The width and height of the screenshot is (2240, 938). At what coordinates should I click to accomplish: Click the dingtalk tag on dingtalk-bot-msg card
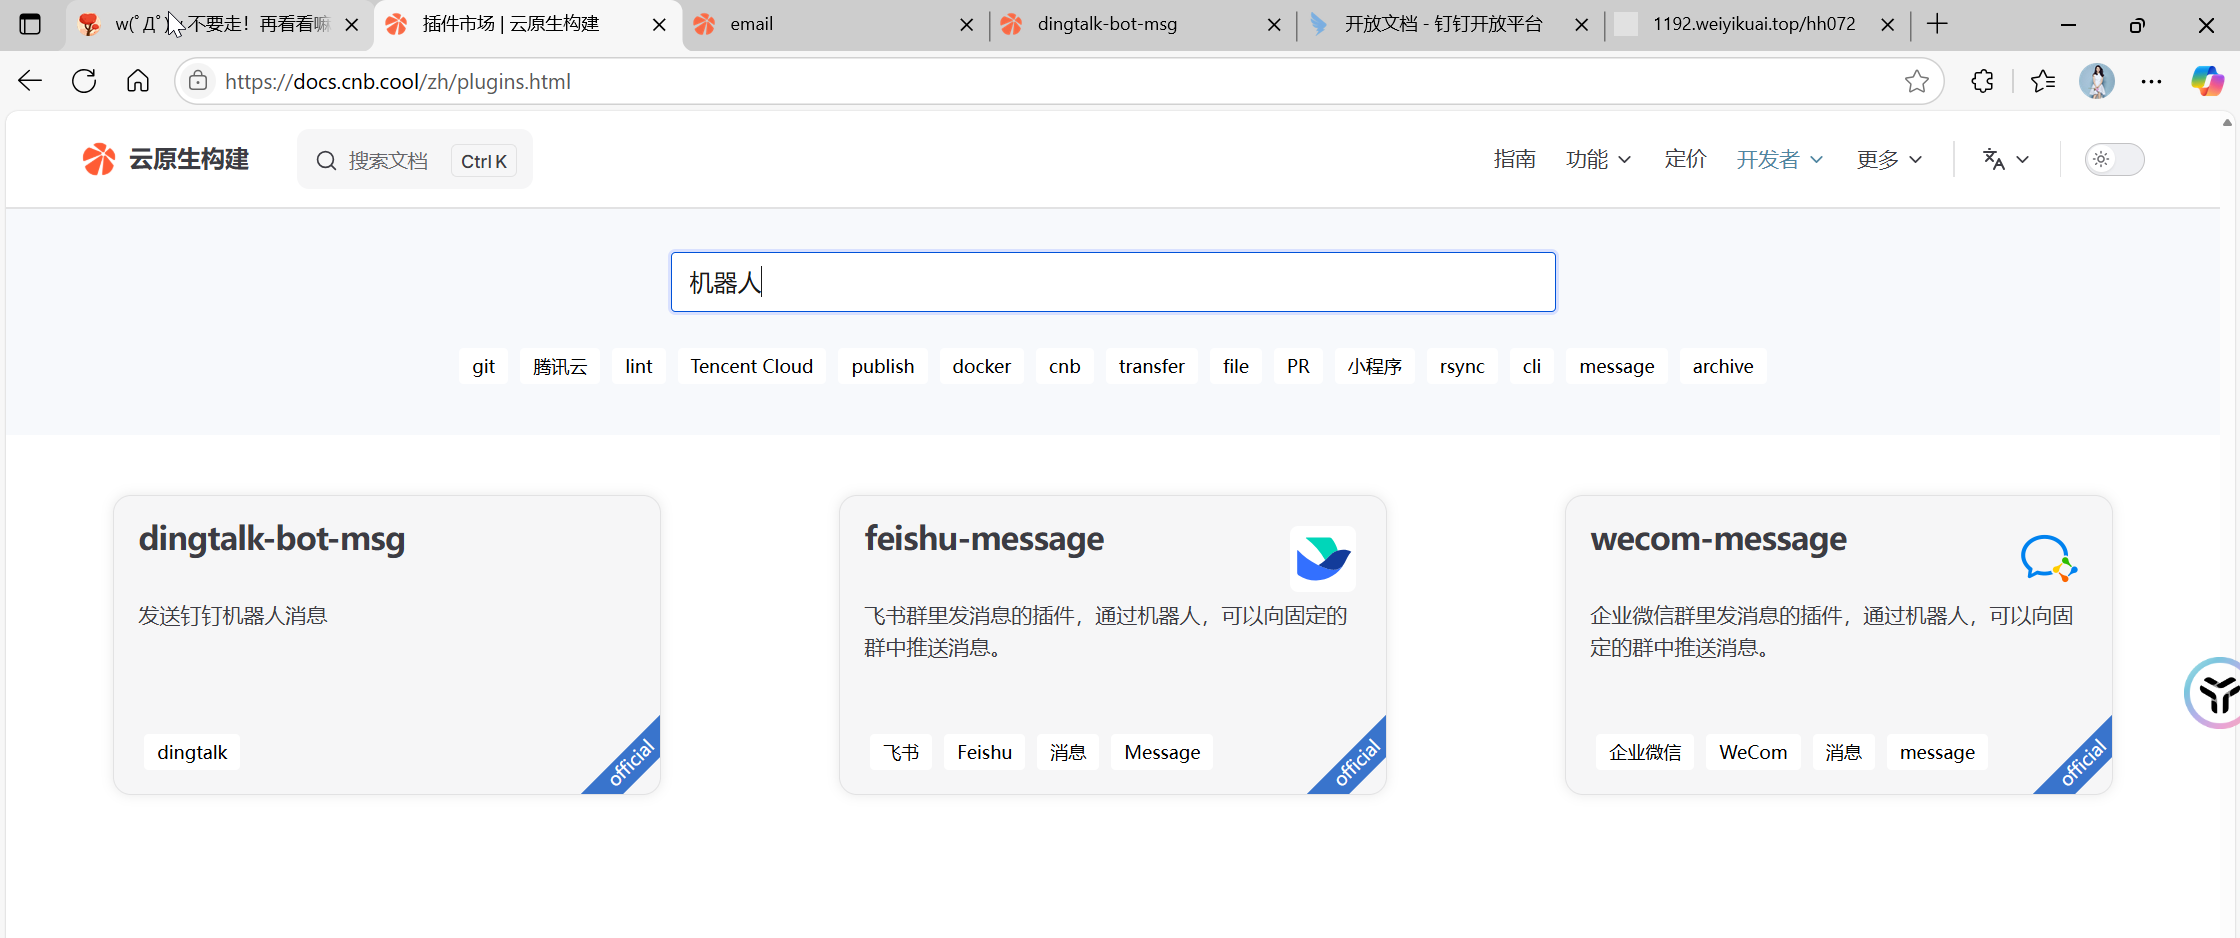[192, 752]
